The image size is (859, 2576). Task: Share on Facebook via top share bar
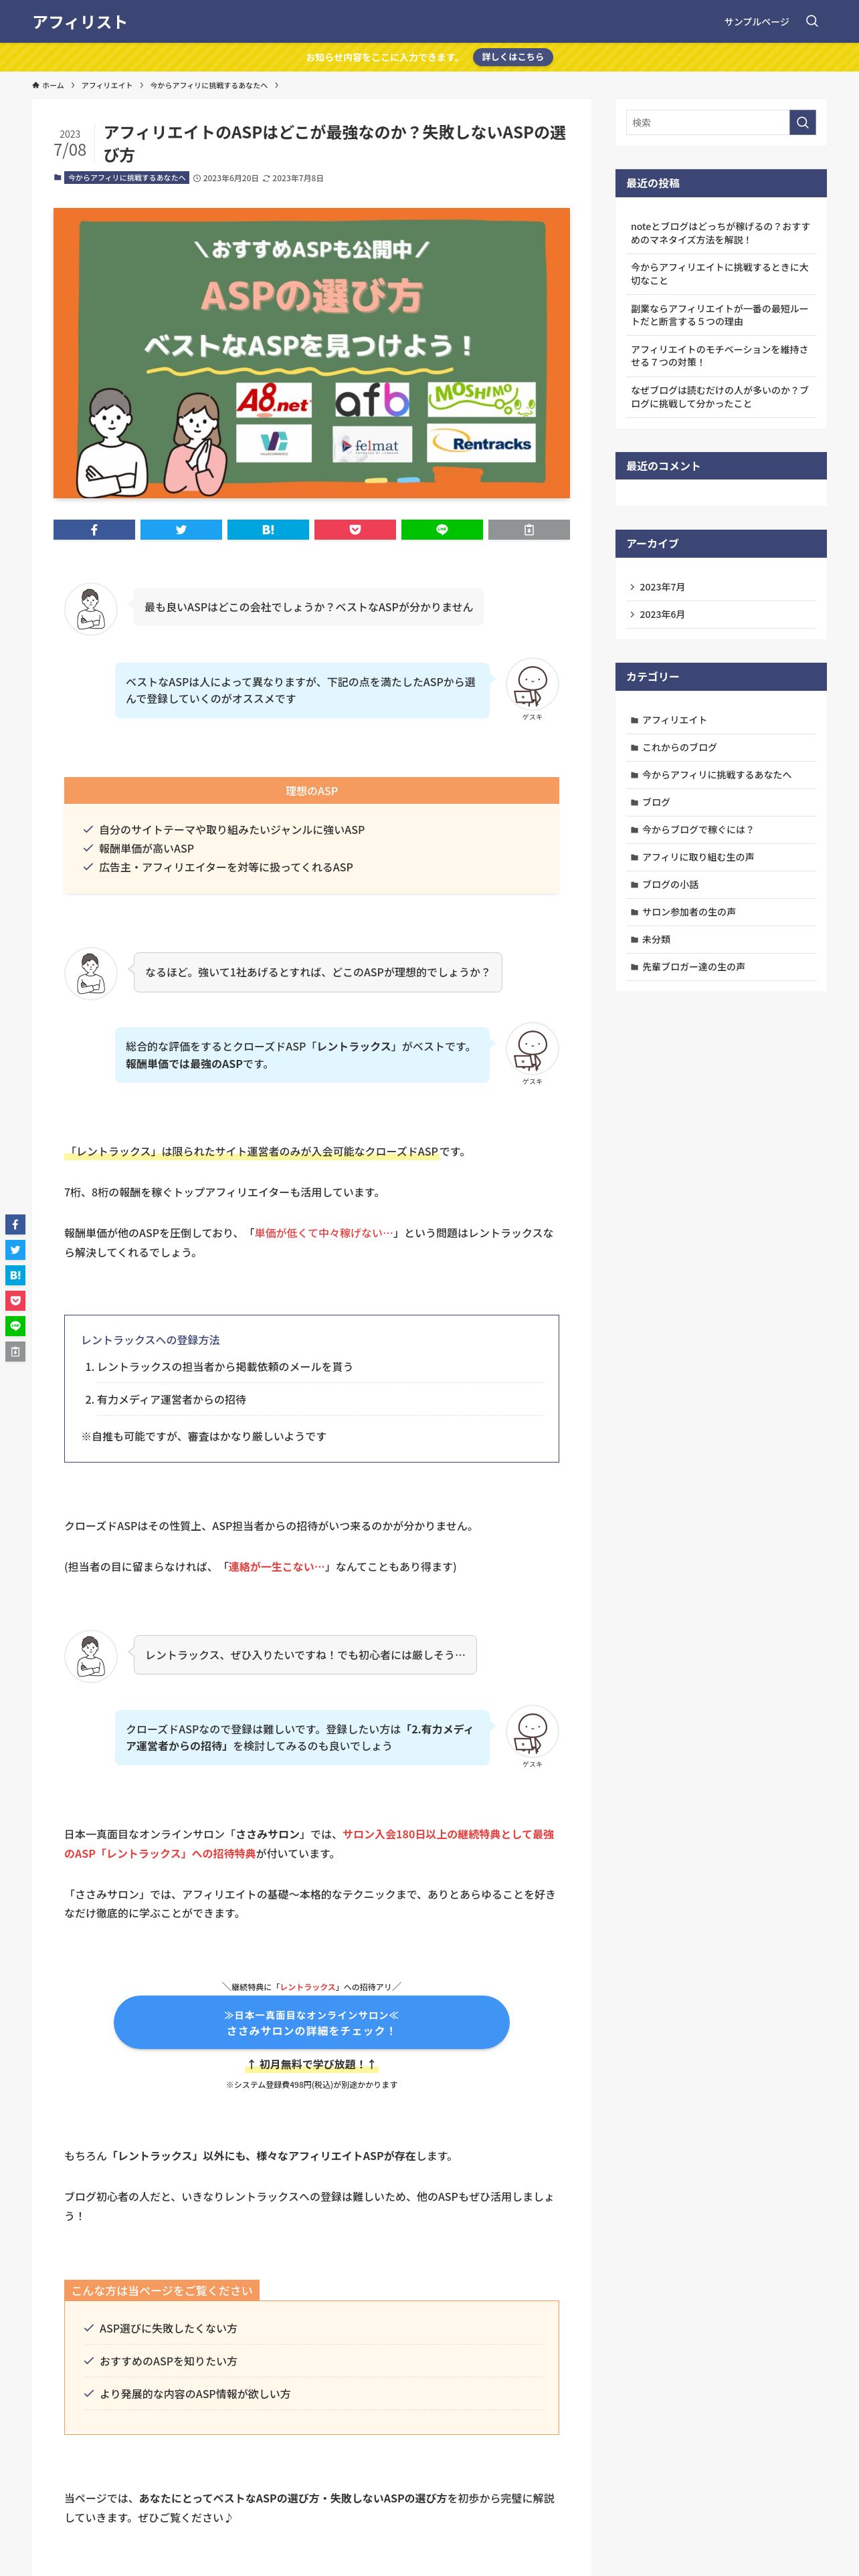pyautogui.click(x=94, y=530)
